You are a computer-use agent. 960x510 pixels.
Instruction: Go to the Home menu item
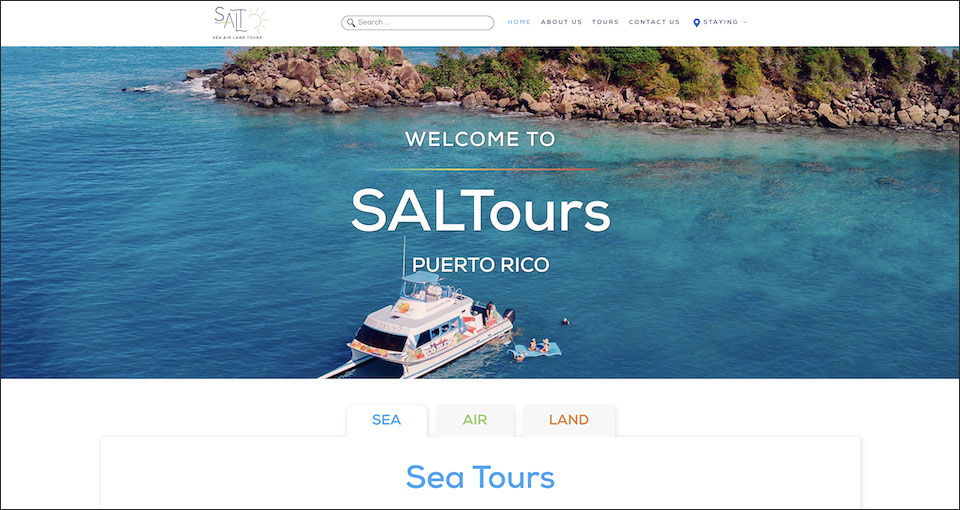(x=519, y=22)
